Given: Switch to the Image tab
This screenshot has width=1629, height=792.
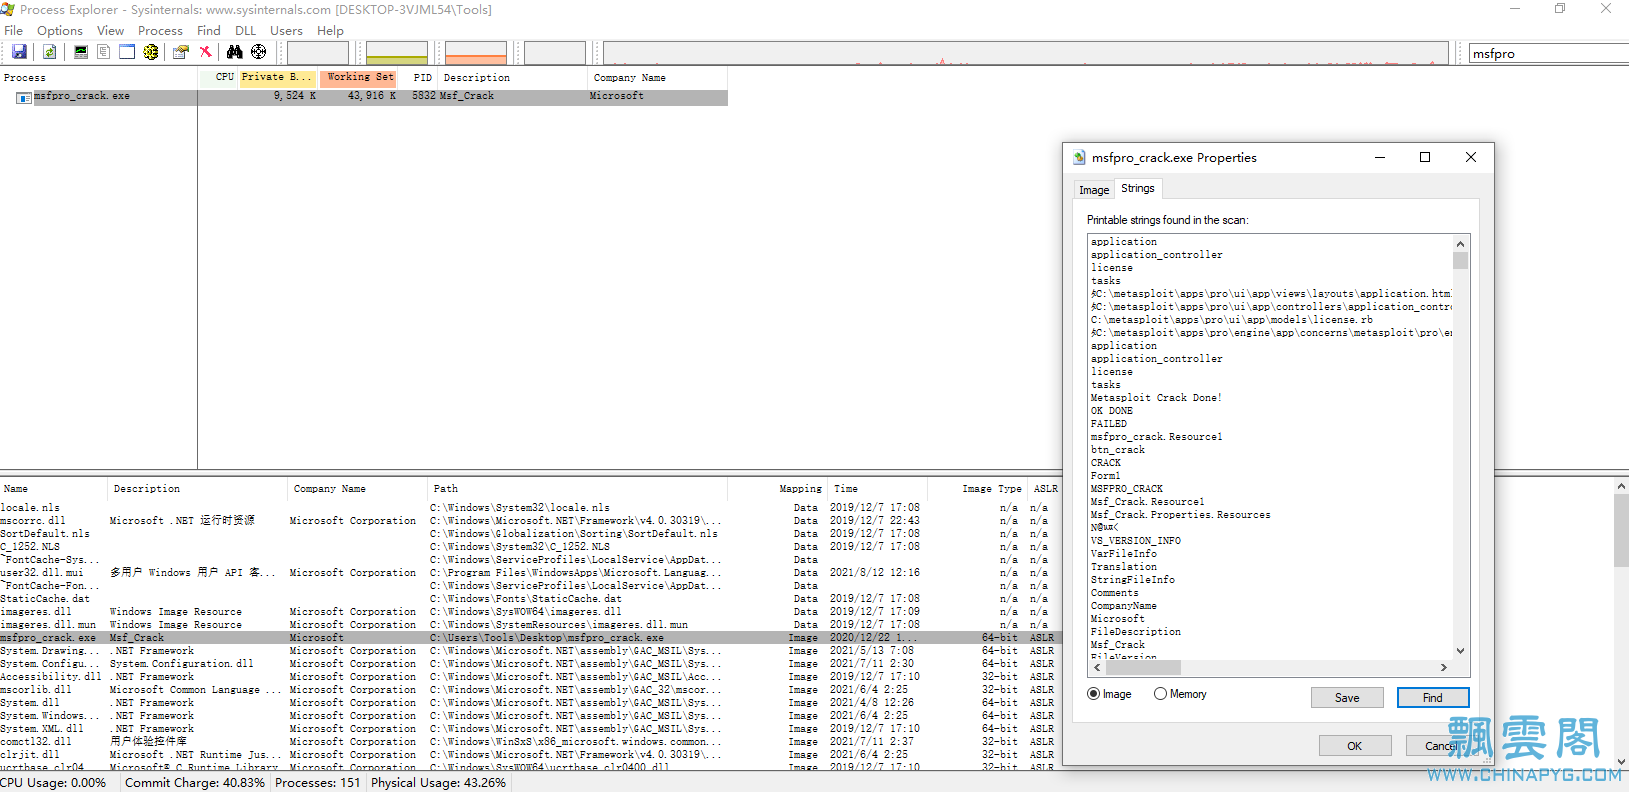Looking at the screenshot, I should [x=1094, y=190].
